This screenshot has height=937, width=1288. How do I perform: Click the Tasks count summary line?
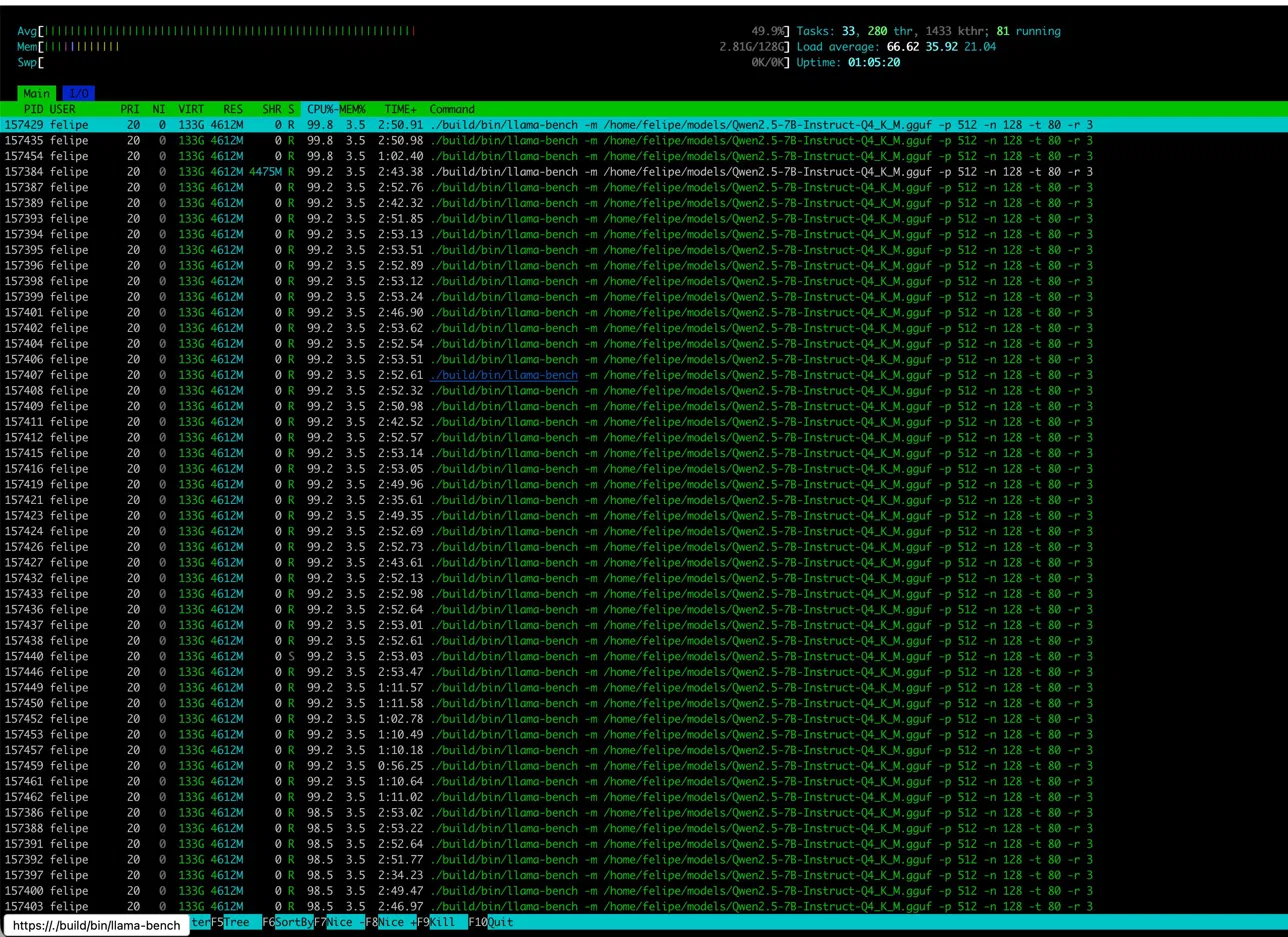(928, 31)
